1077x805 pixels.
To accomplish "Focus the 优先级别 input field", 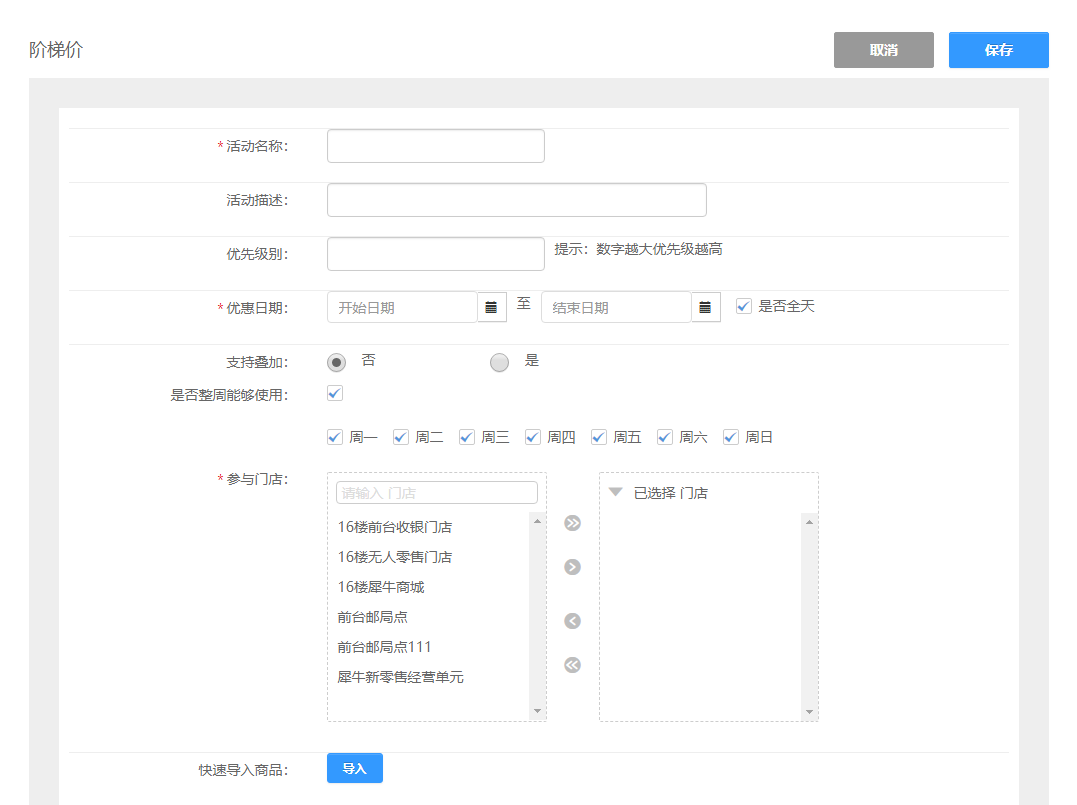I will tap(435, 254).
